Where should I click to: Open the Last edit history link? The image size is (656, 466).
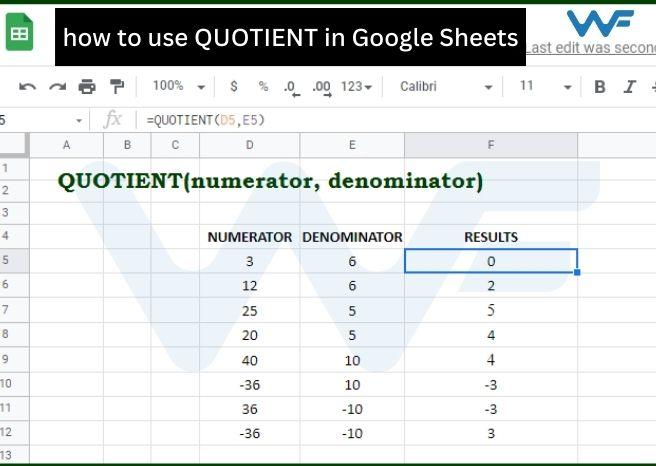point(590,48)
